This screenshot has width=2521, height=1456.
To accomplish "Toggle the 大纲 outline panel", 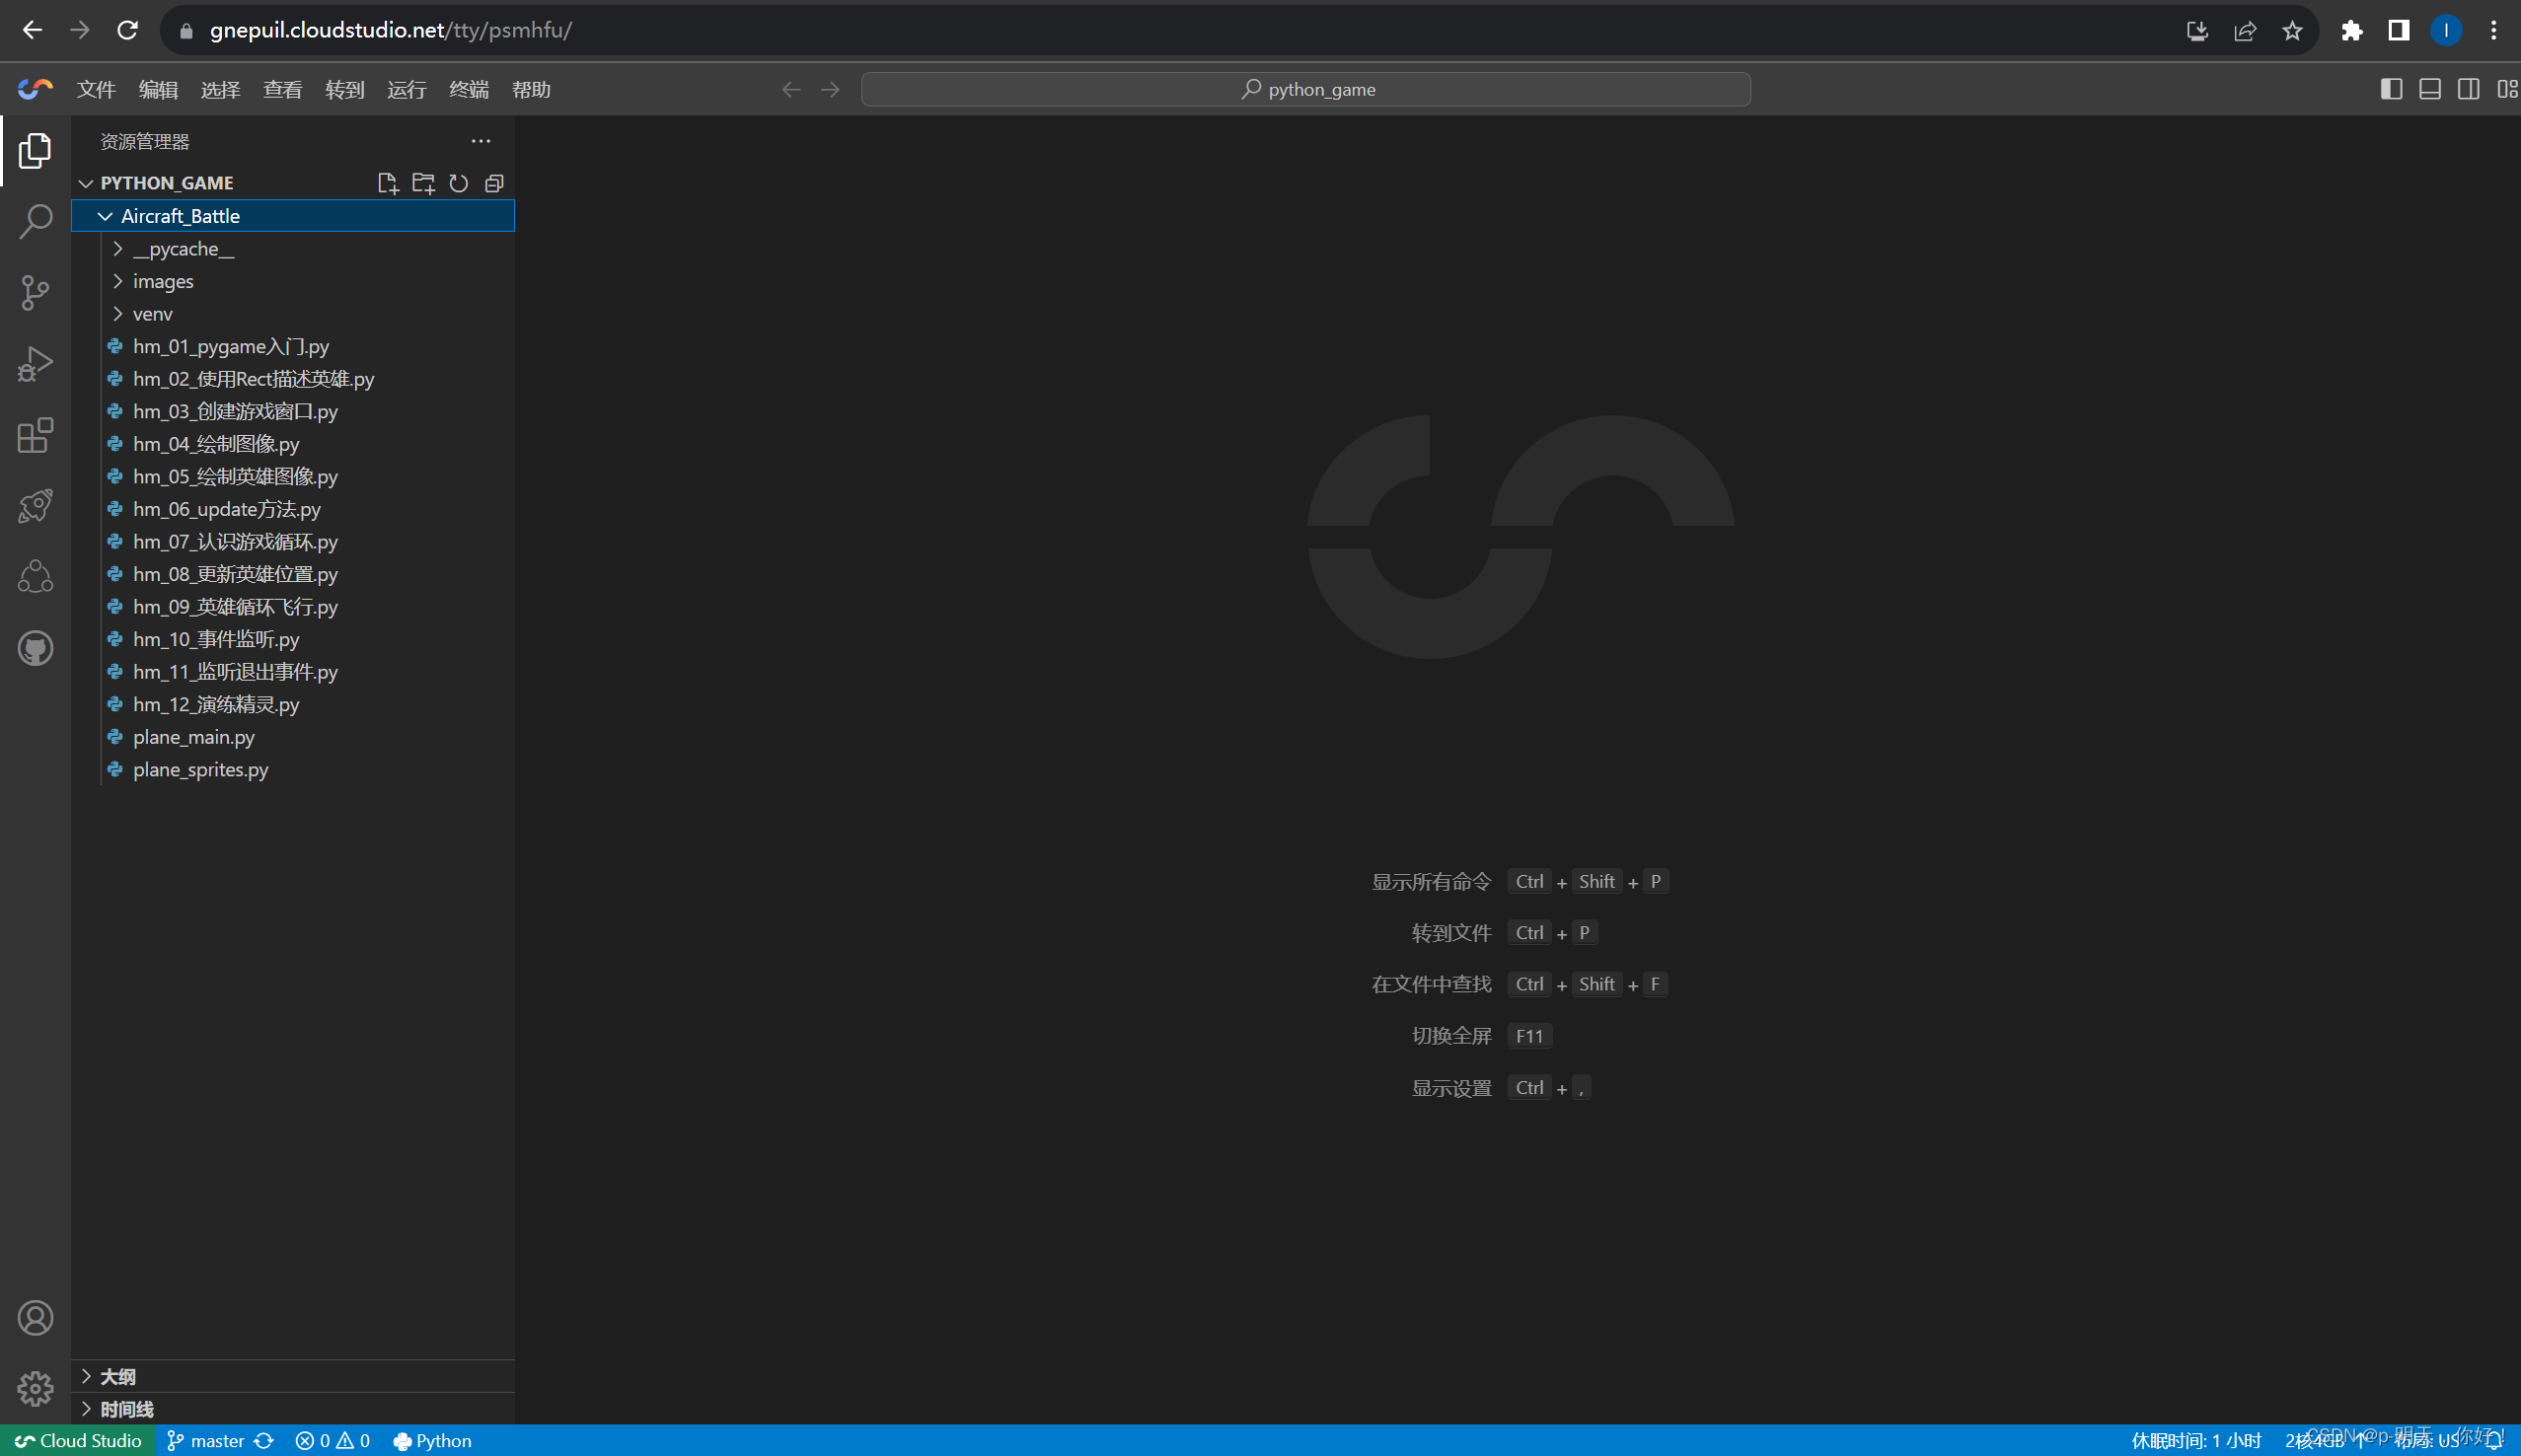I will (114, 1376).
